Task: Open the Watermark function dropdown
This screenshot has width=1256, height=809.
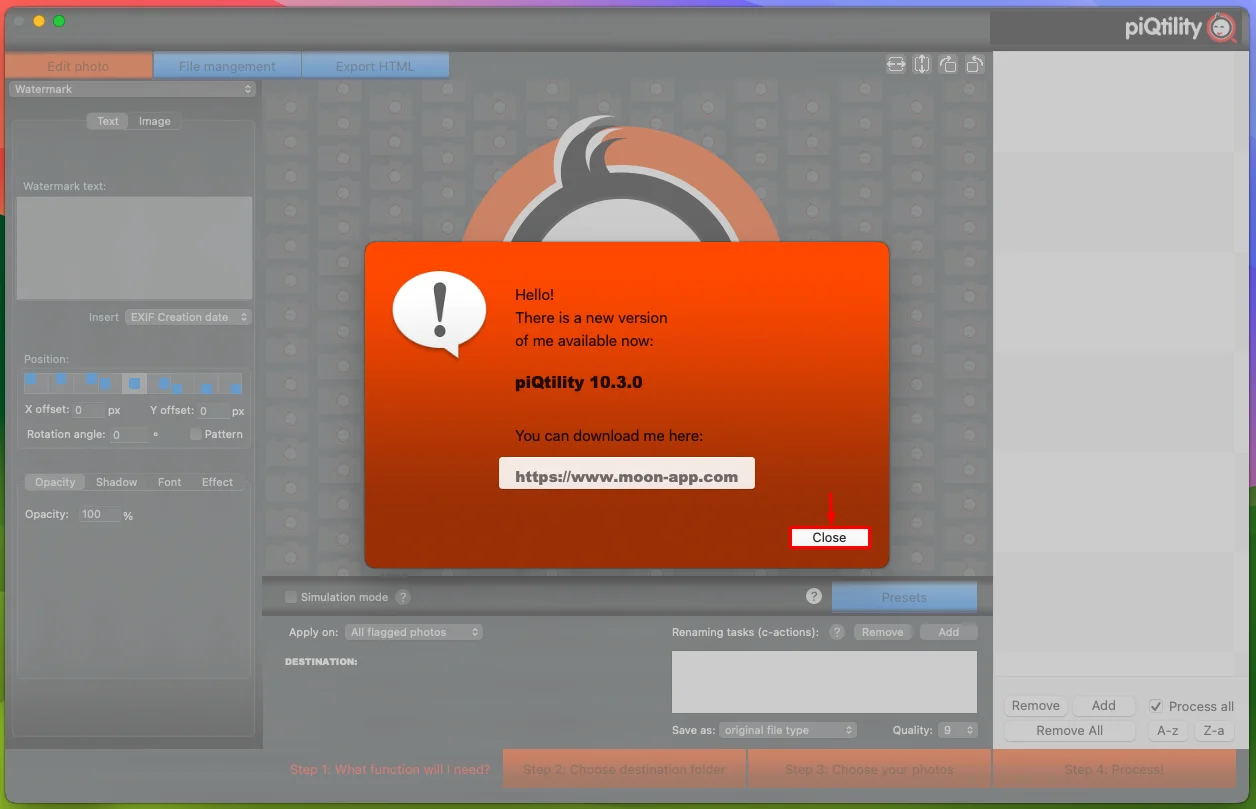Action: tap(132, 89)
